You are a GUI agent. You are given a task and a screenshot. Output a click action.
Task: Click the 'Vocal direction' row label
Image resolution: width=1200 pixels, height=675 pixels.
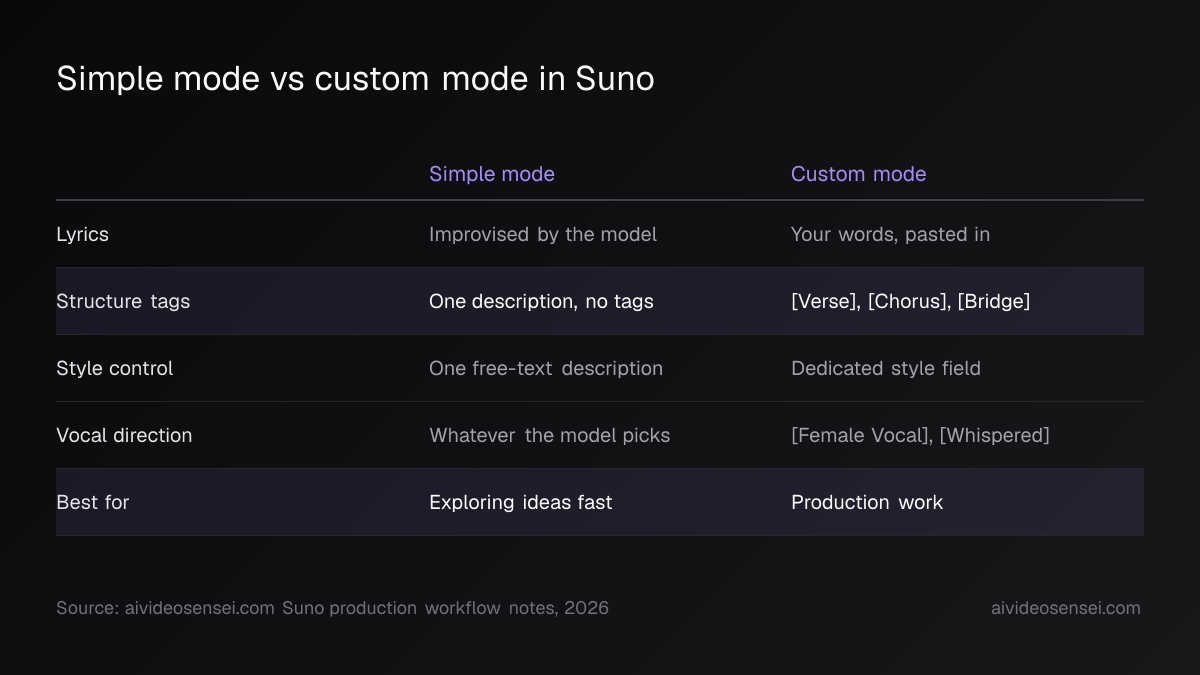click(124, 435)
